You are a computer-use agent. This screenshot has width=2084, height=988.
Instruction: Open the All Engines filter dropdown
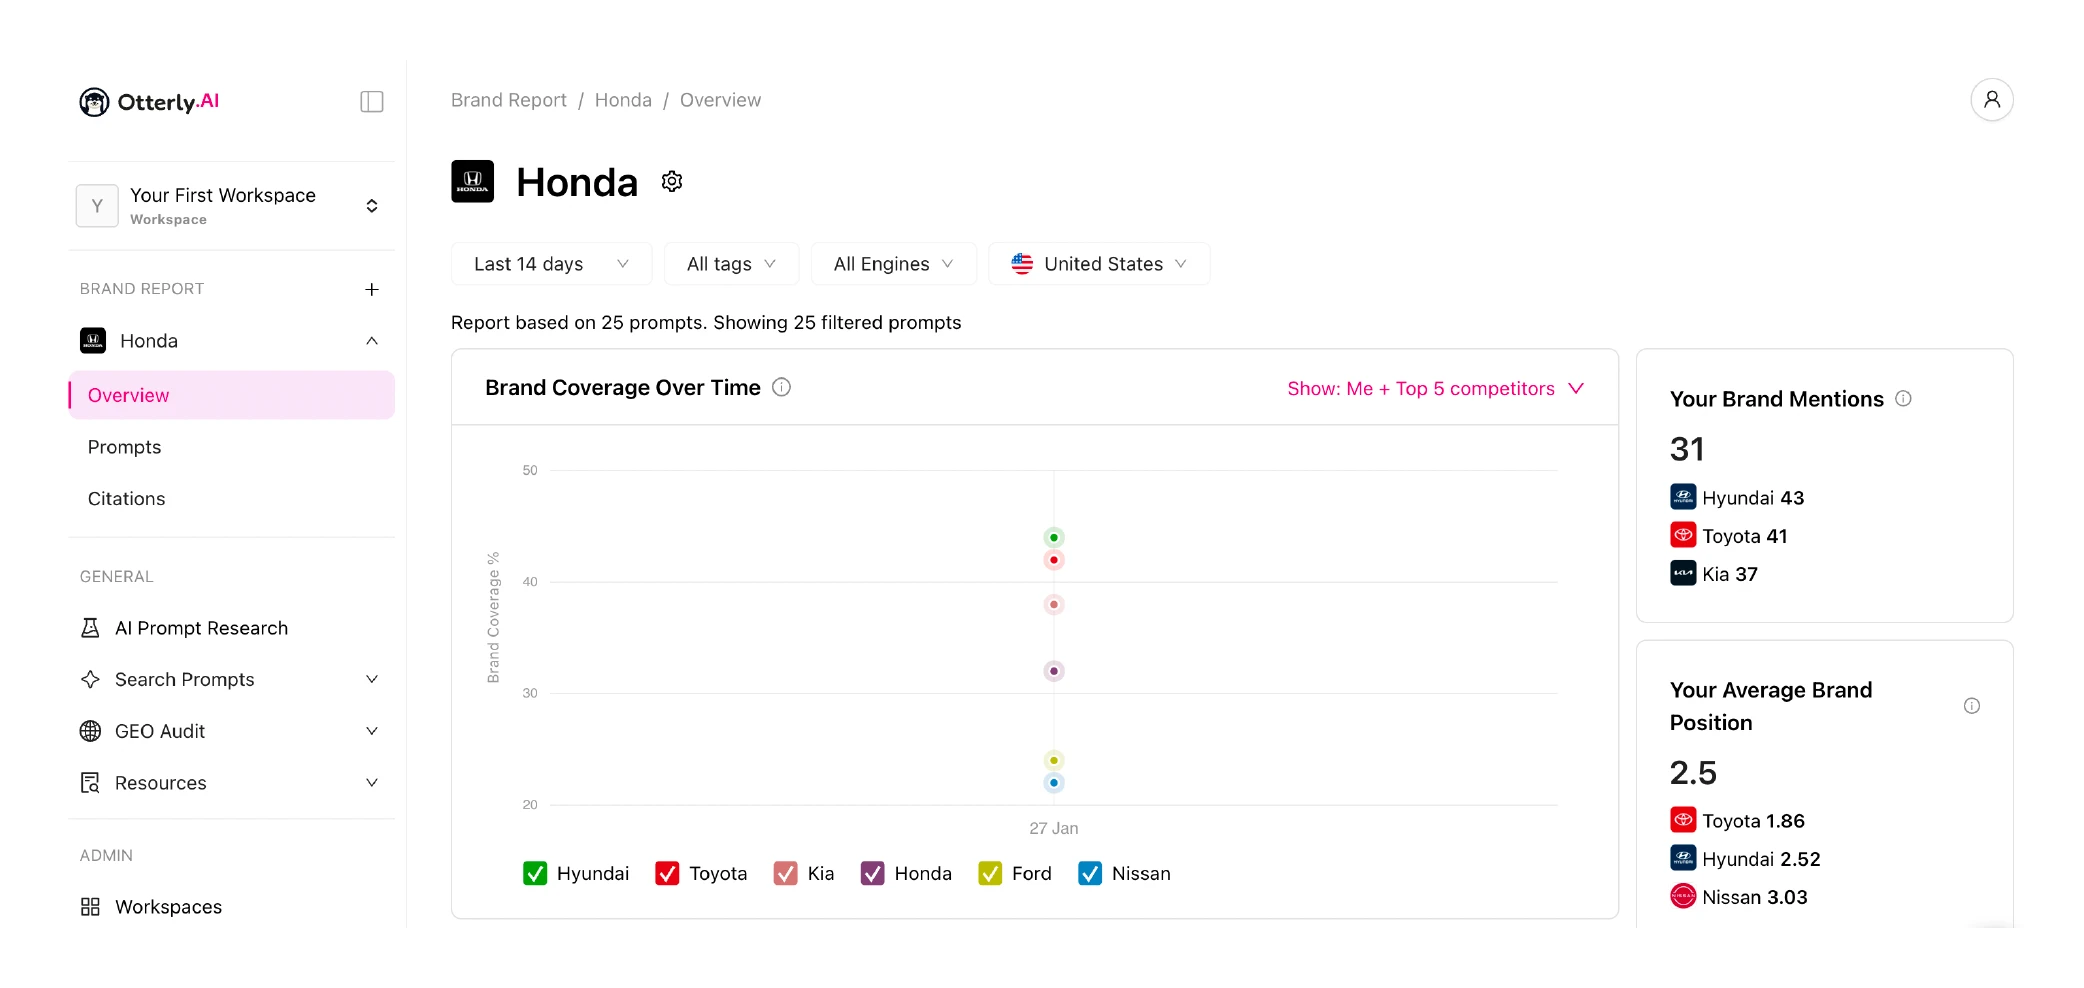893,264
